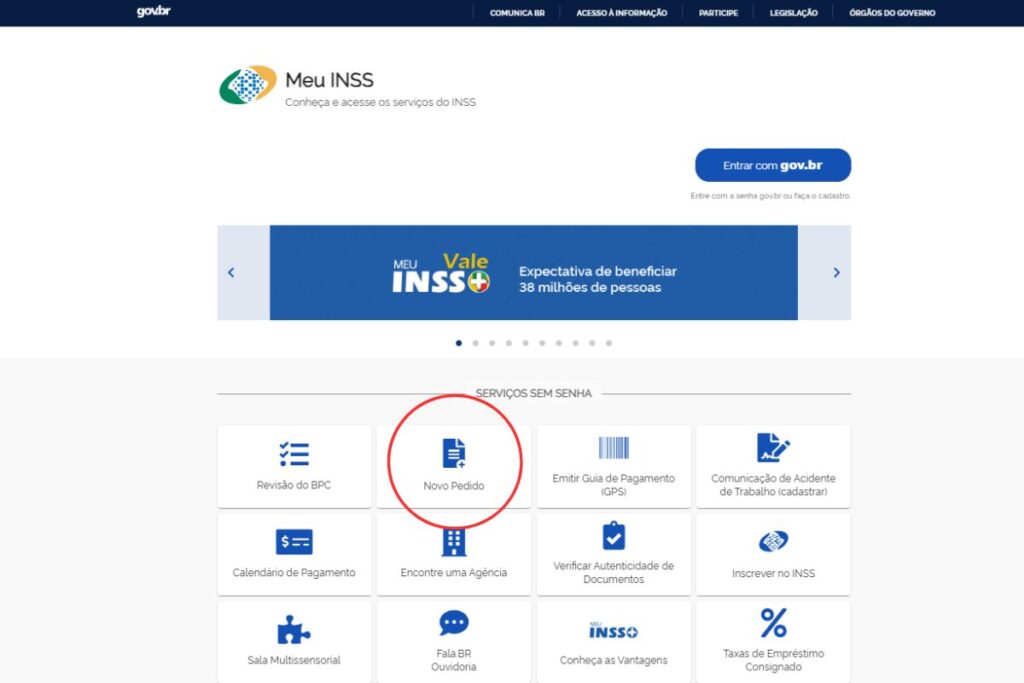
Task: Select the second carousel dot indicator
Action: point(475,343)
